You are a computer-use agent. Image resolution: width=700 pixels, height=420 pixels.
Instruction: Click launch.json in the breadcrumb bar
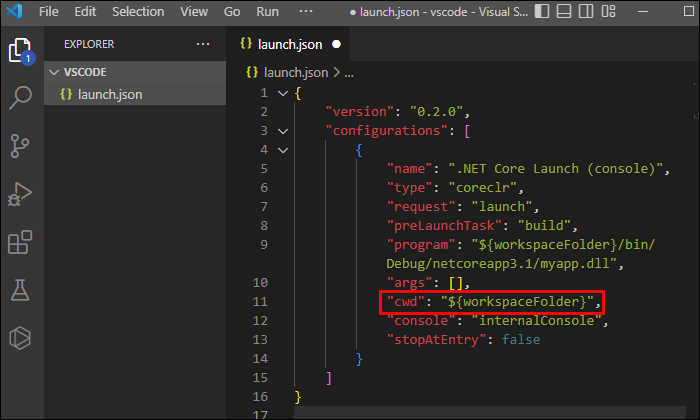(296, 73)
